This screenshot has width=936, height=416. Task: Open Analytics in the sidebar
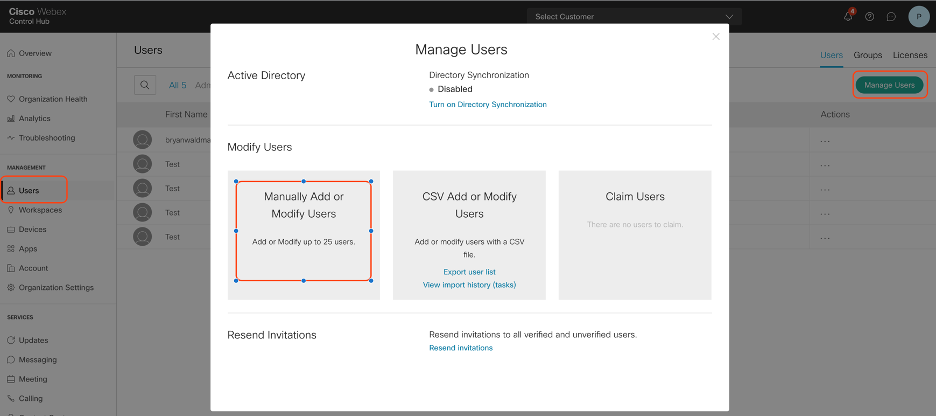[x=34, y=118]
